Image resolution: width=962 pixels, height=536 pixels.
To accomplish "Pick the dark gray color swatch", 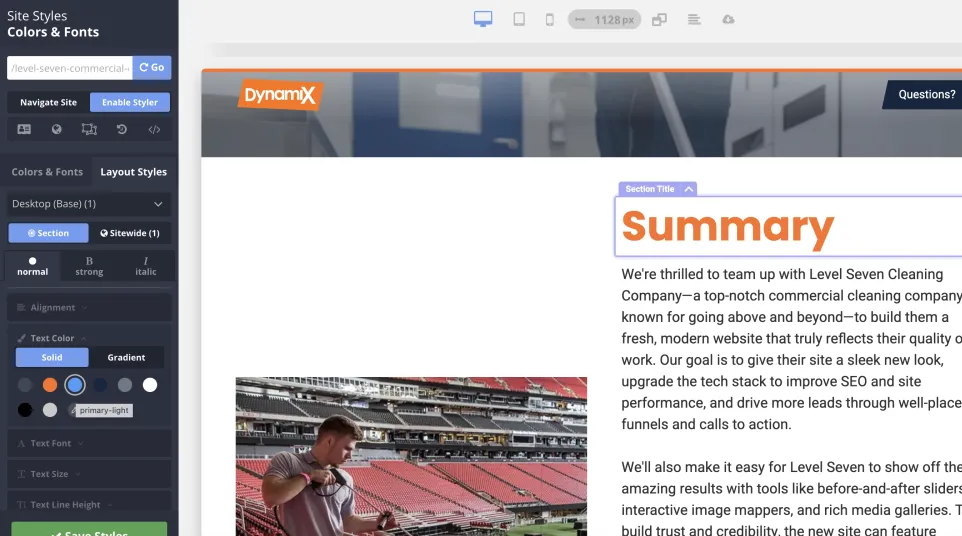I will pos(25,385).
